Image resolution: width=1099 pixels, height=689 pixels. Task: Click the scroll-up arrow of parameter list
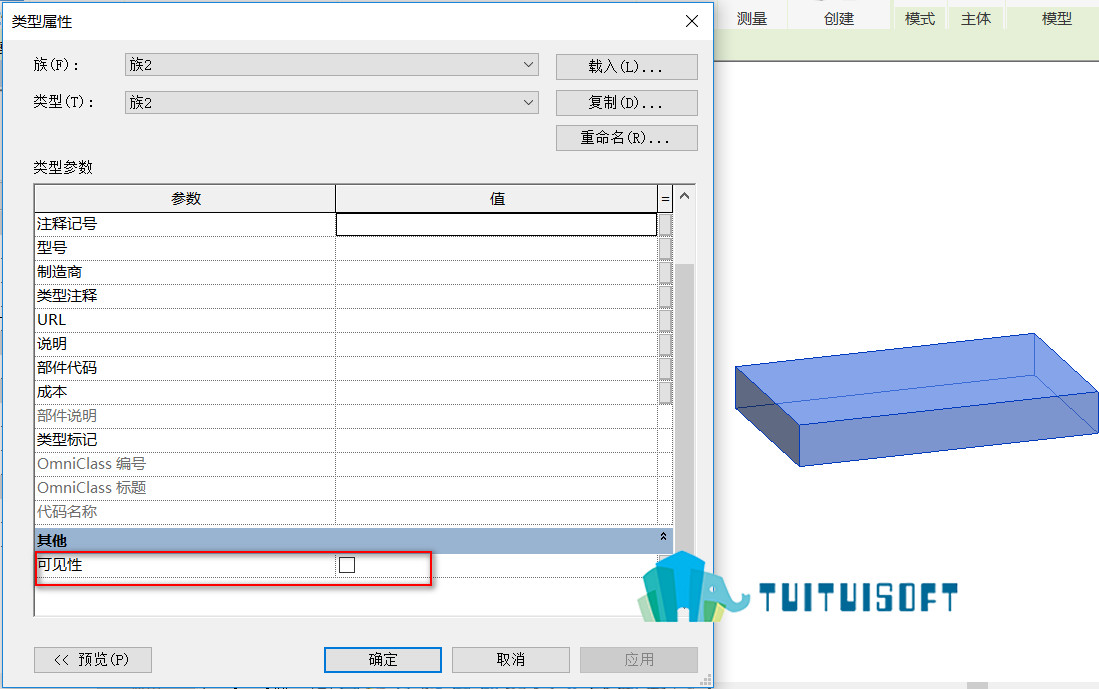685,196
